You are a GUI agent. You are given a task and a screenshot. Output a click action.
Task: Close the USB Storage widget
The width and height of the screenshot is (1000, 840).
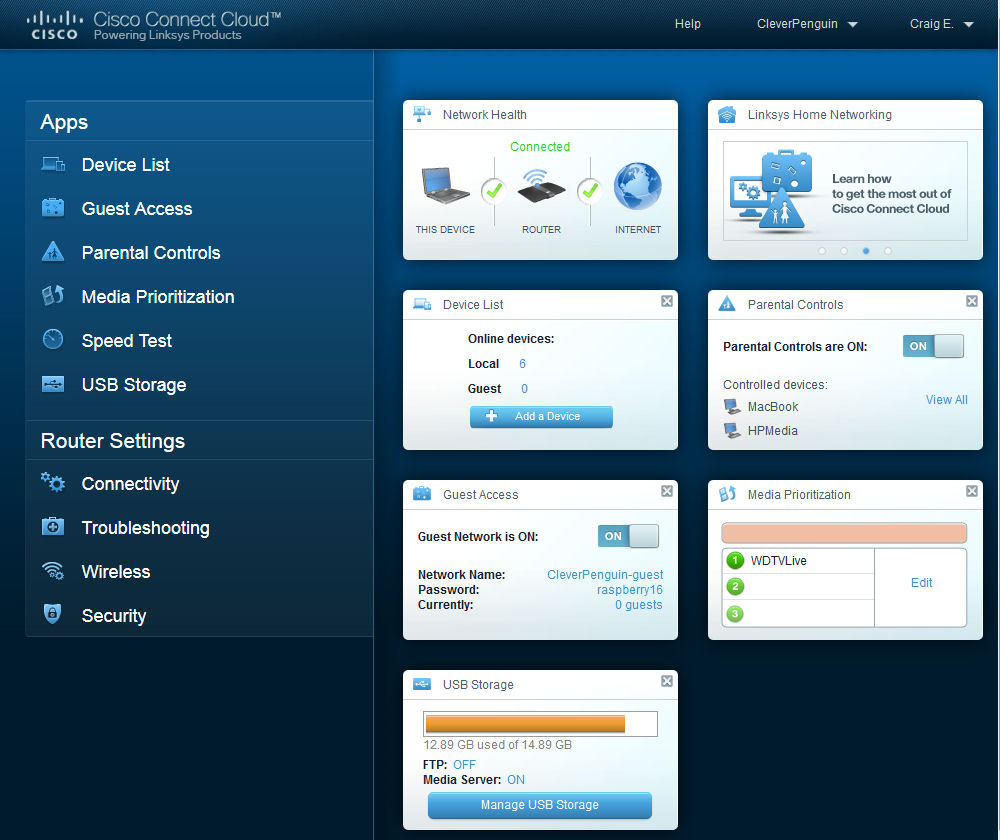click(666, 681)
